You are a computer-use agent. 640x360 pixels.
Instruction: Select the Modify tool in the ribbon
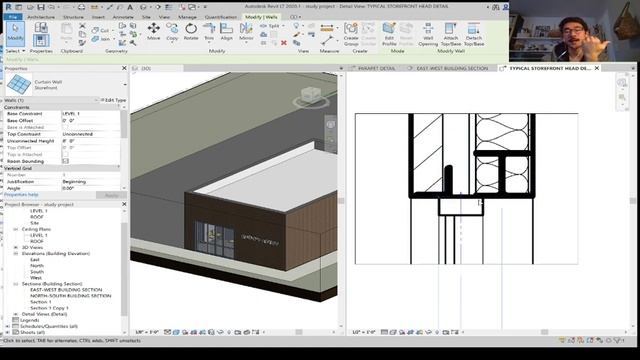coord(16,33)
